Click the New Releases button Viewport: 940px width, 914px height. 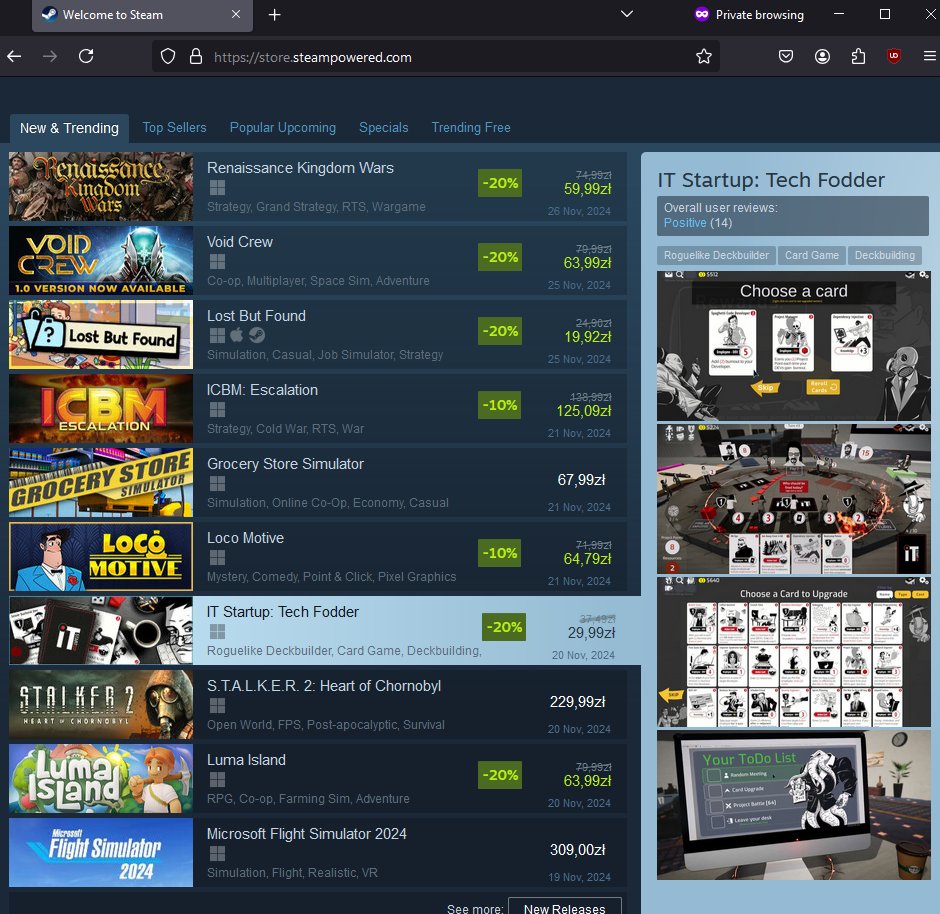click(x=565, y=908)
